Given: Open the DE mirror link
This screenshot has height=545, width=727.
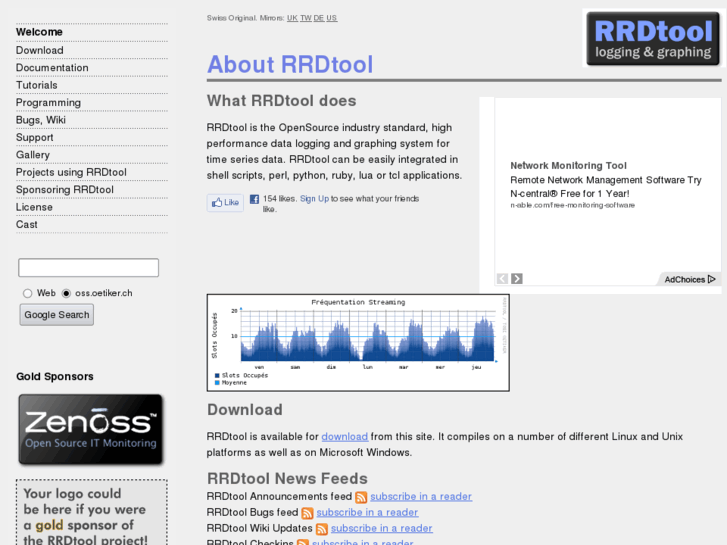Looking at the screenshot, I should pos(319,18).
